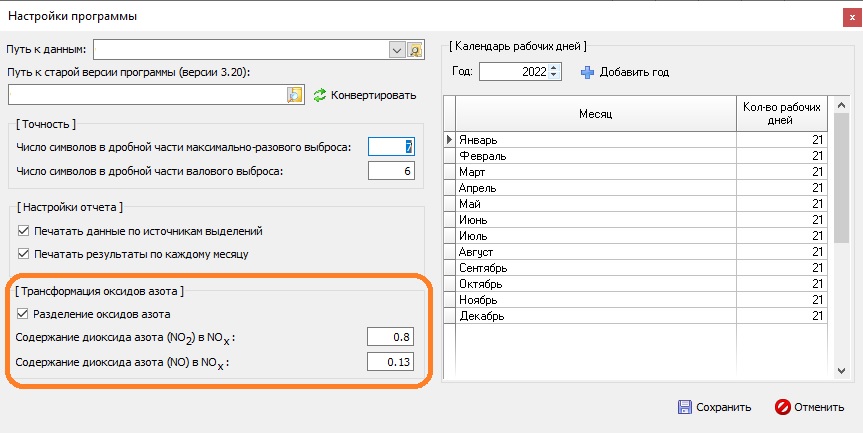Image resolution: width=863 pixels, height=433 pixels.
Task: Click the Кол-во рабочих дней column header
Action: pos(782,114)
